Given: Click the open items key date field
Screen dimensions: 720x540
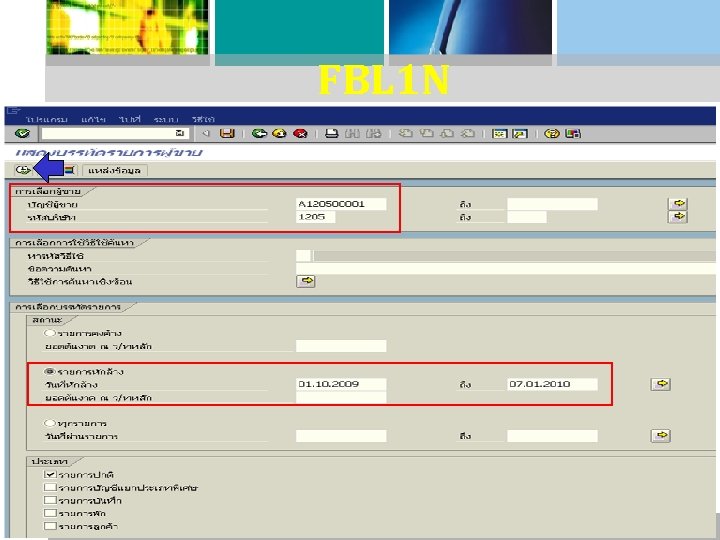Looking at the screenshot, I should (341, 346).
